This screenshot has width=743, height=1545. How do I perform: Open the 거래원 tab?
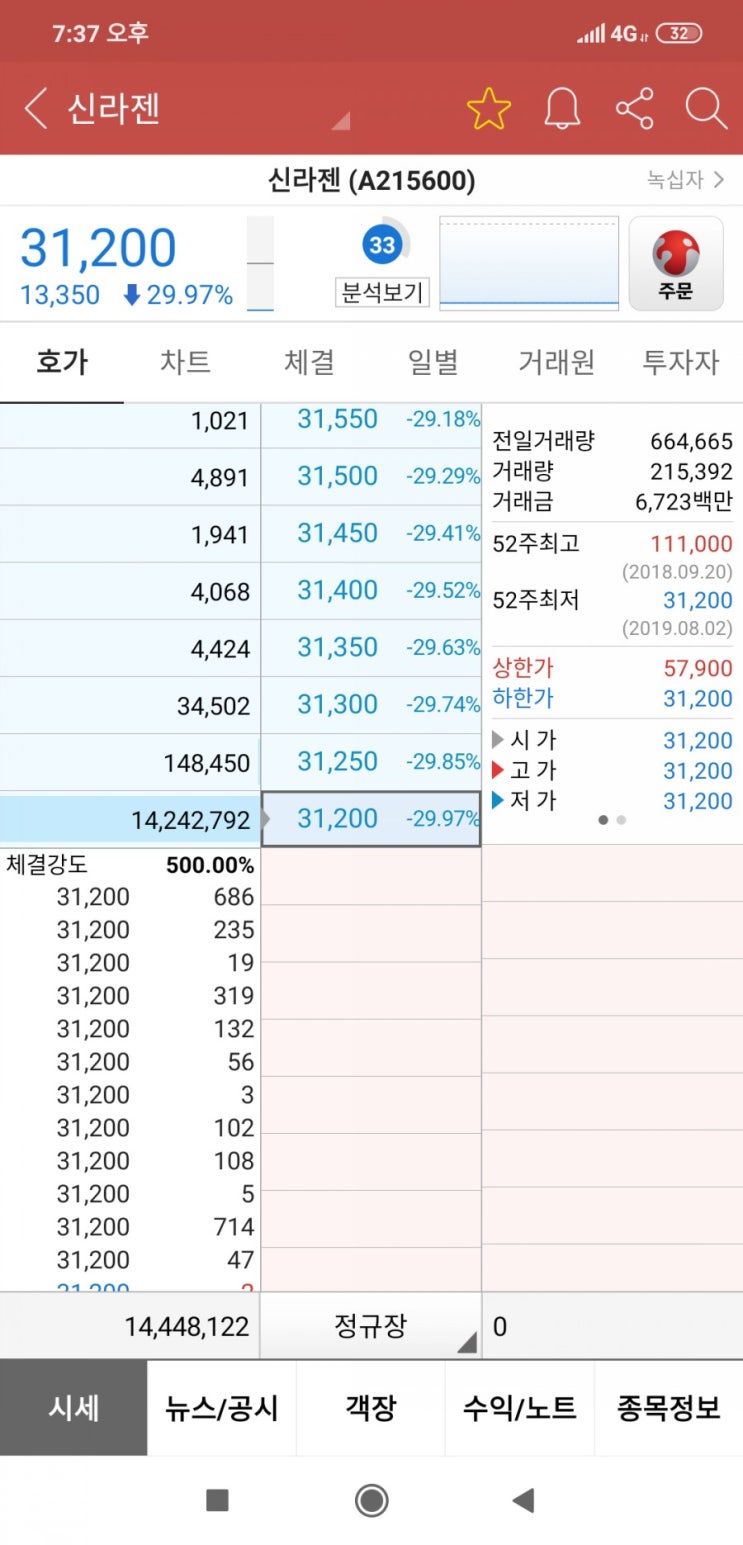(557, 362)
